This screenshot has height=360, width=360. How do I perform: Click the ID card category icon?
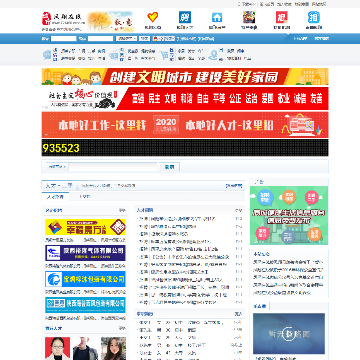point(114,55)
